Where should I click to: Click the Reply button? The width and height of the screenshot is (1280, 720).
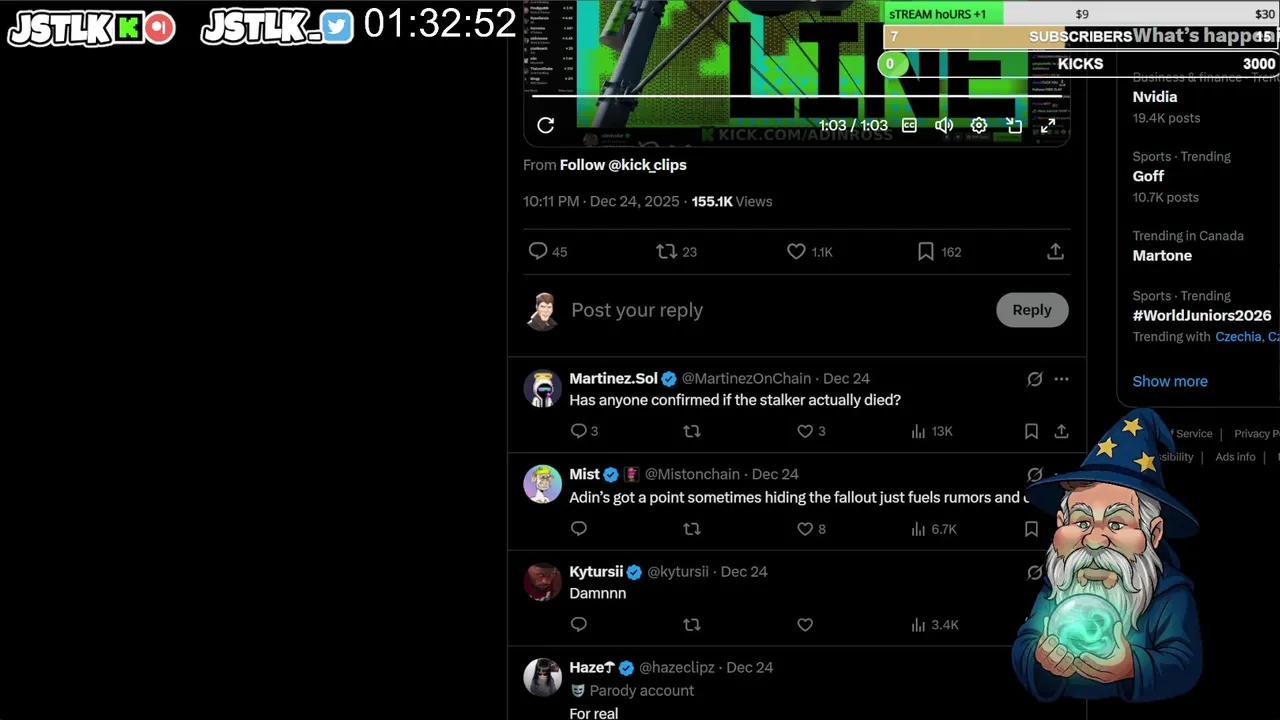[1032, 310]
